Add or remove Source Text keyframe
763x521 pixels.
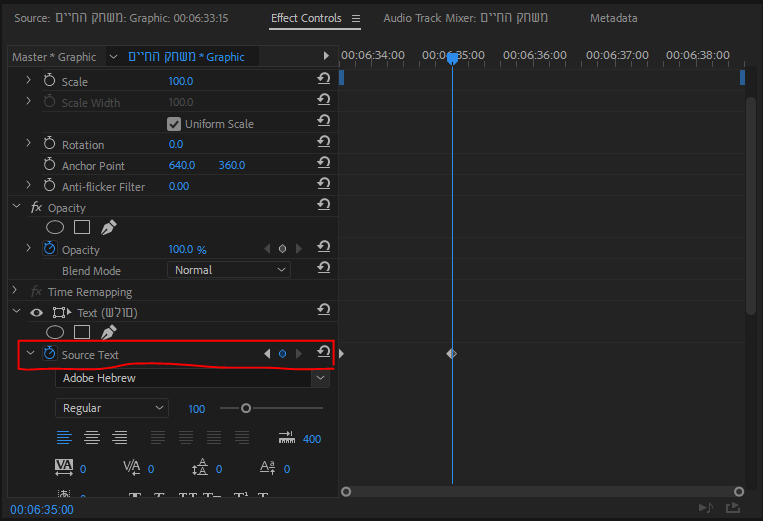tap(282, 354)
